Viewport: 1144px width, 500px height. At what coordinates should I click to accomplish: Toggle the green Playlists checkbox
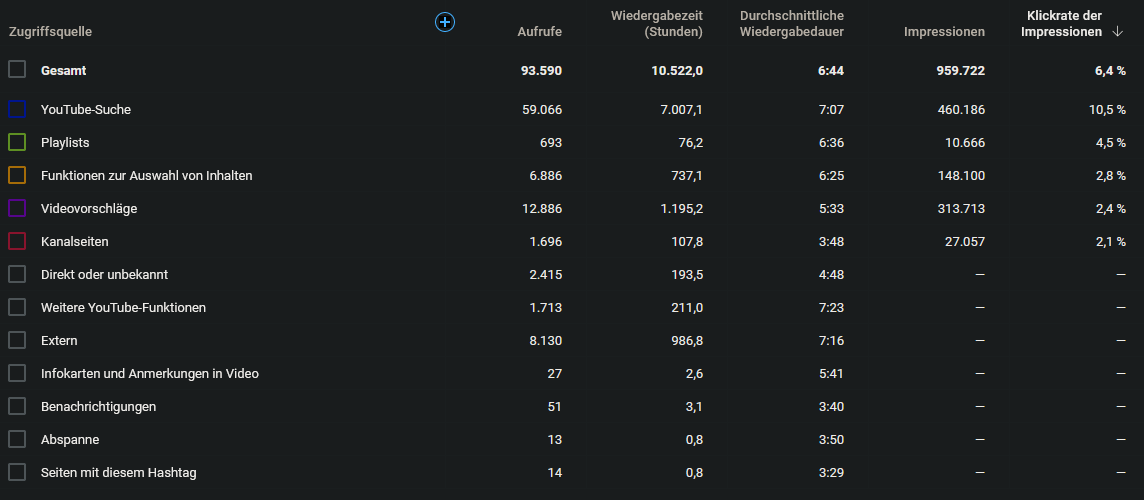[x=17, y=142]
